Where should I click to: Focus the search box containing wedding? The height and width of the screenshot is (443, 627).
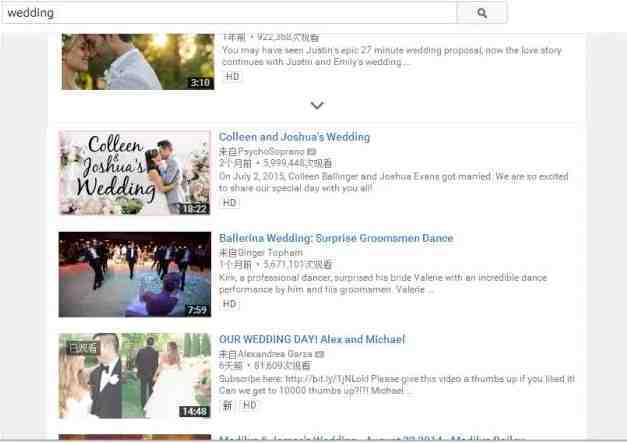pos(229,13)
